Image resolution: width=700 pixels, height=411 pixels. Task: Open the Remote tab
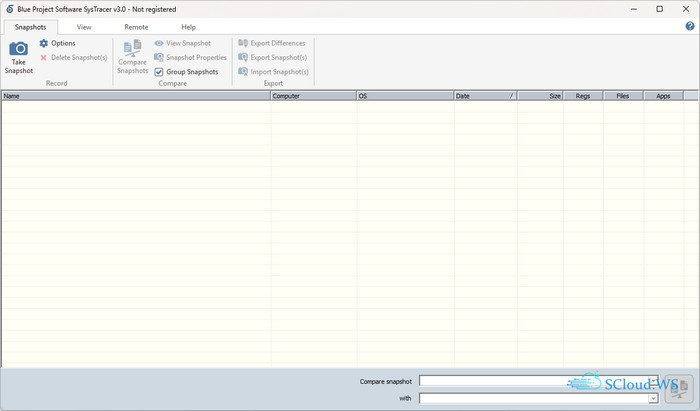[x=136, y=27]
